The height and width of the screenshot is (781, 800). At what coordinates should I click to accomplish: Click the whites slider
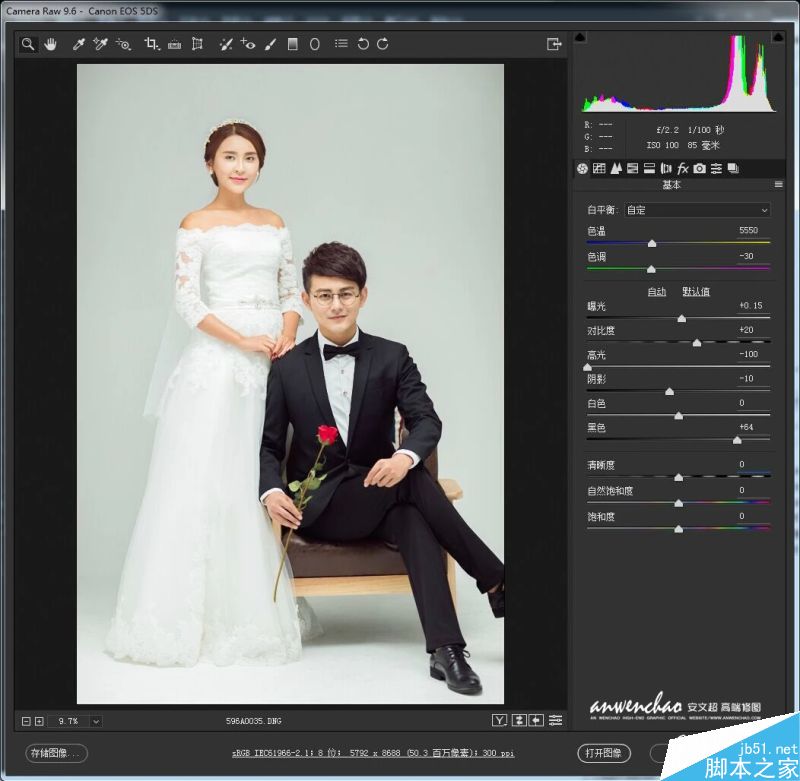click(x=678, y=416)
